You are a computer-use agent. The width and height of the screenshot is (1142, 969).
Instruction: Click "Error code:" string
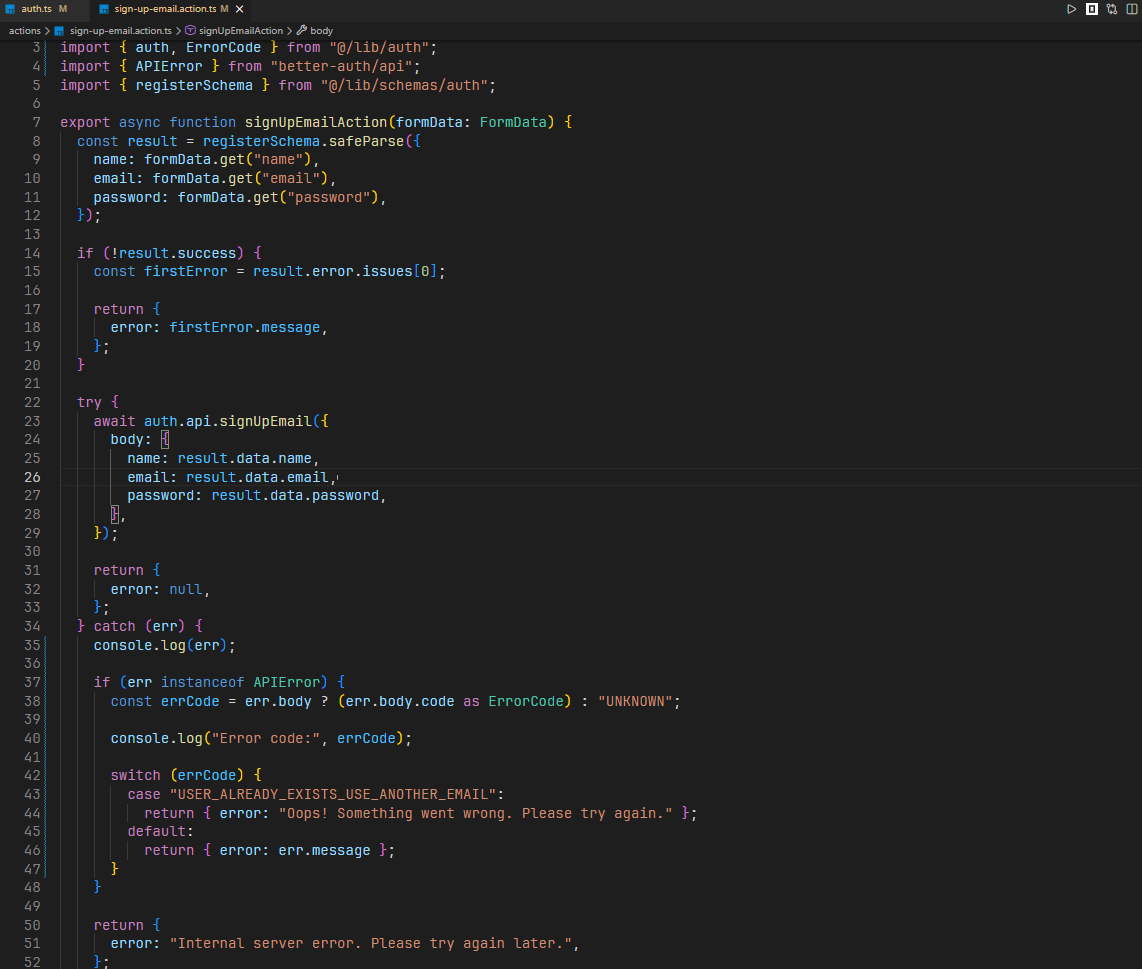pyautogui.click(x=266, y=739)
